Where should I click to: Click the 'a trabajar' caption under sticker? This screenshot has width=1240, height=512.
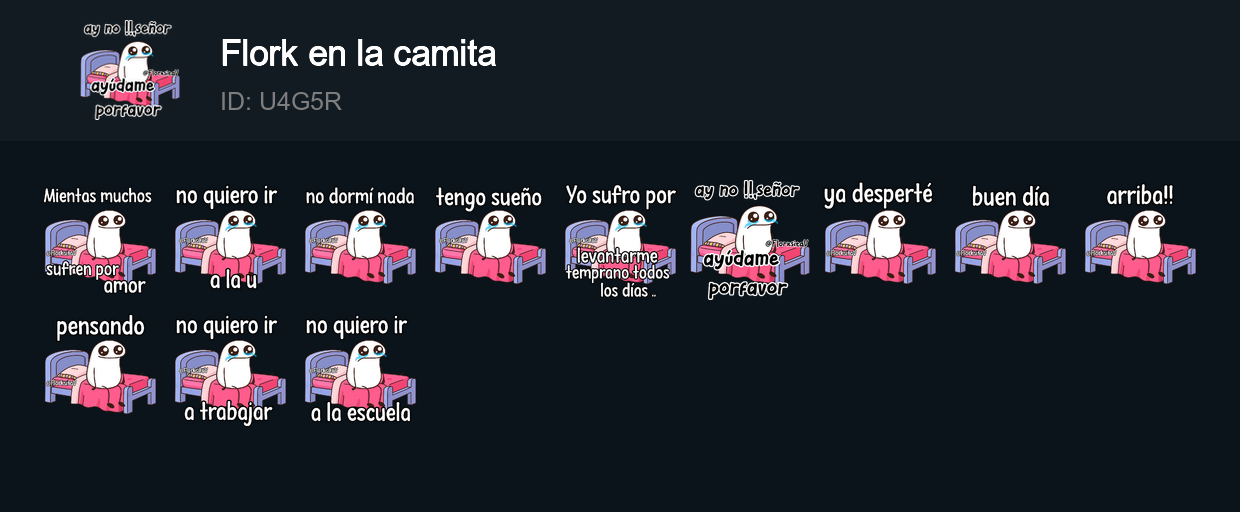click(228, 412)
